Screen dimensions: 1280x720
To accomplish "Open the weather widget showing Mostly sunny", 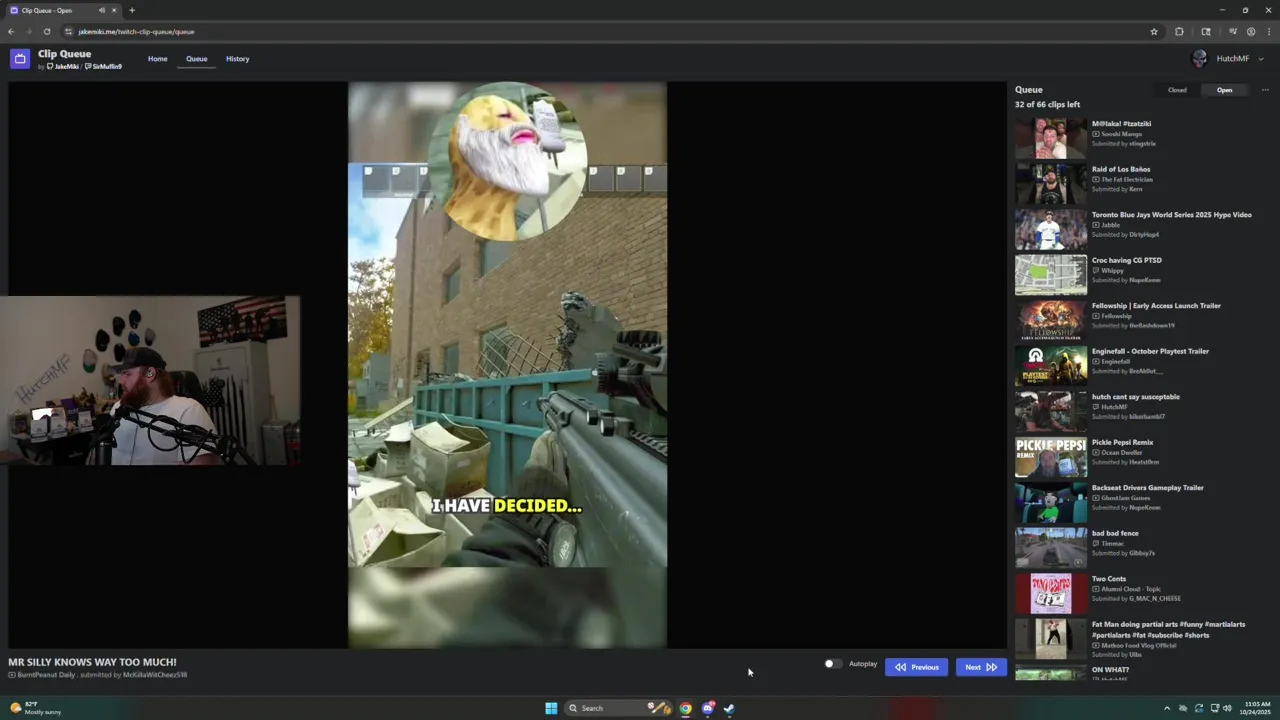I will (36, 708).
